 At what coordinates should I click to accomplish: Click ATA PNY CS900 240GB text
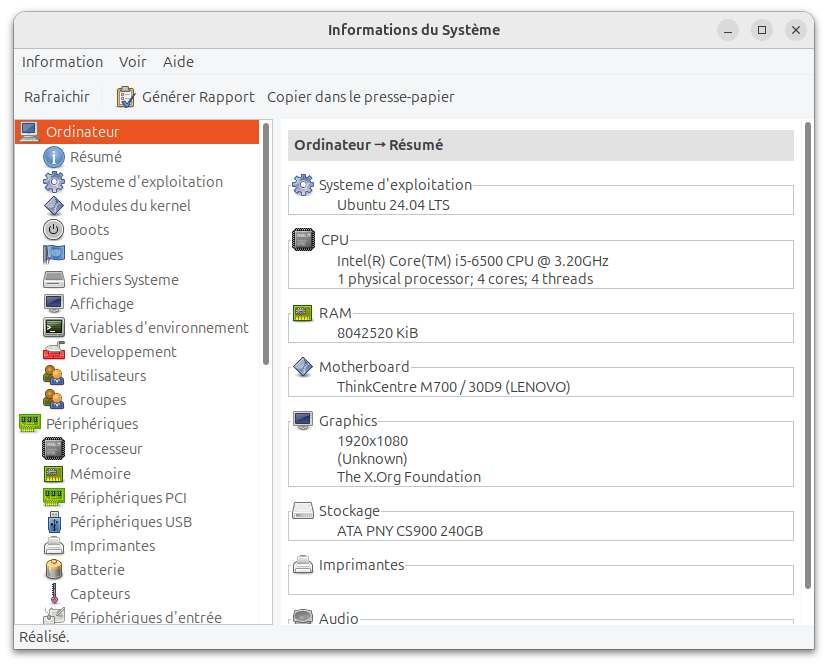[x=410, y=531]
